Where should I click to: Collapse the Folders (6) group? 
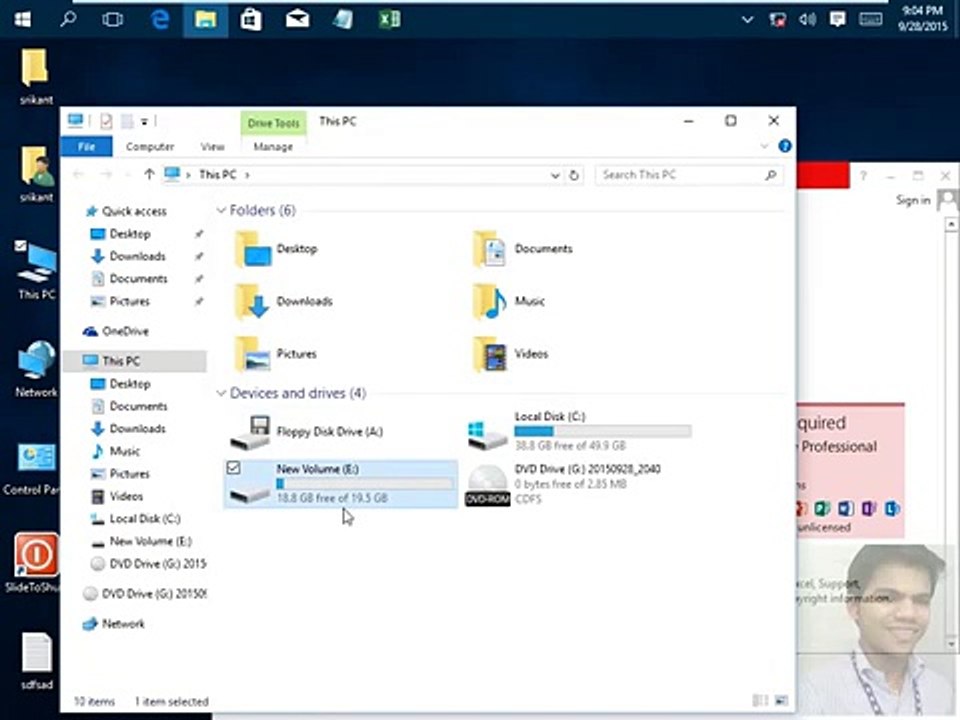[x=221, y=211]
